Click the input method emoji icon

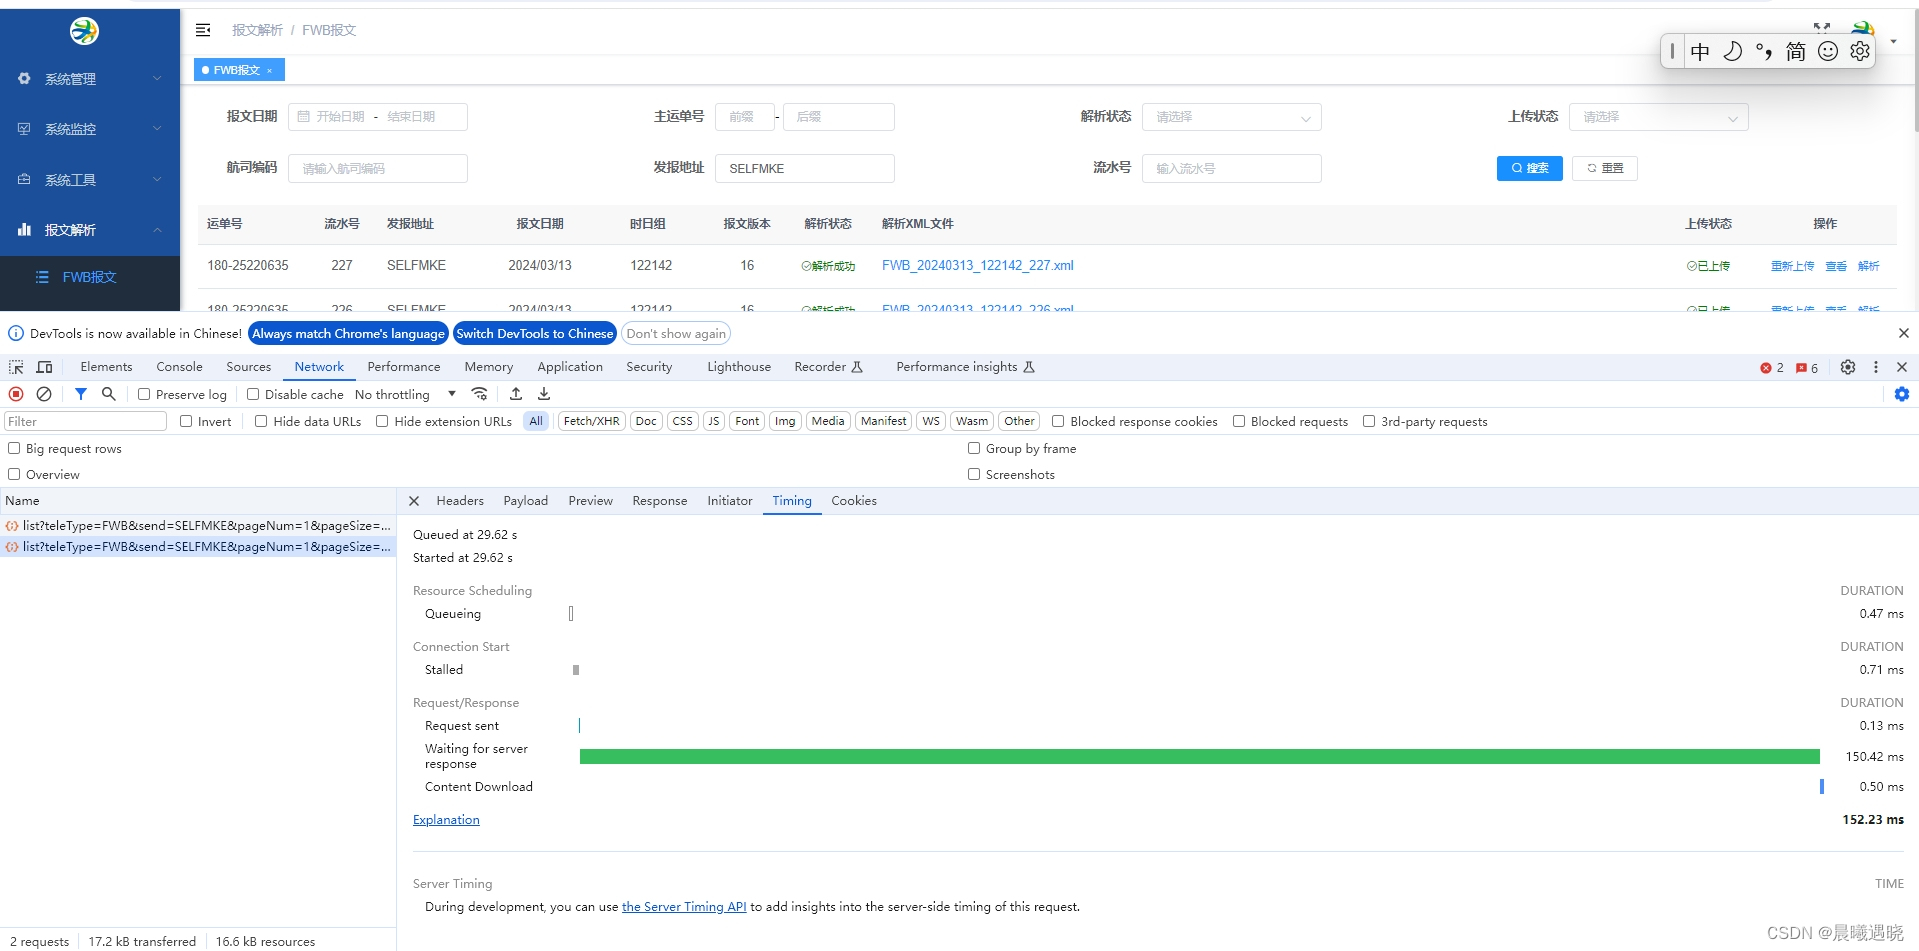click(1828, 51)
